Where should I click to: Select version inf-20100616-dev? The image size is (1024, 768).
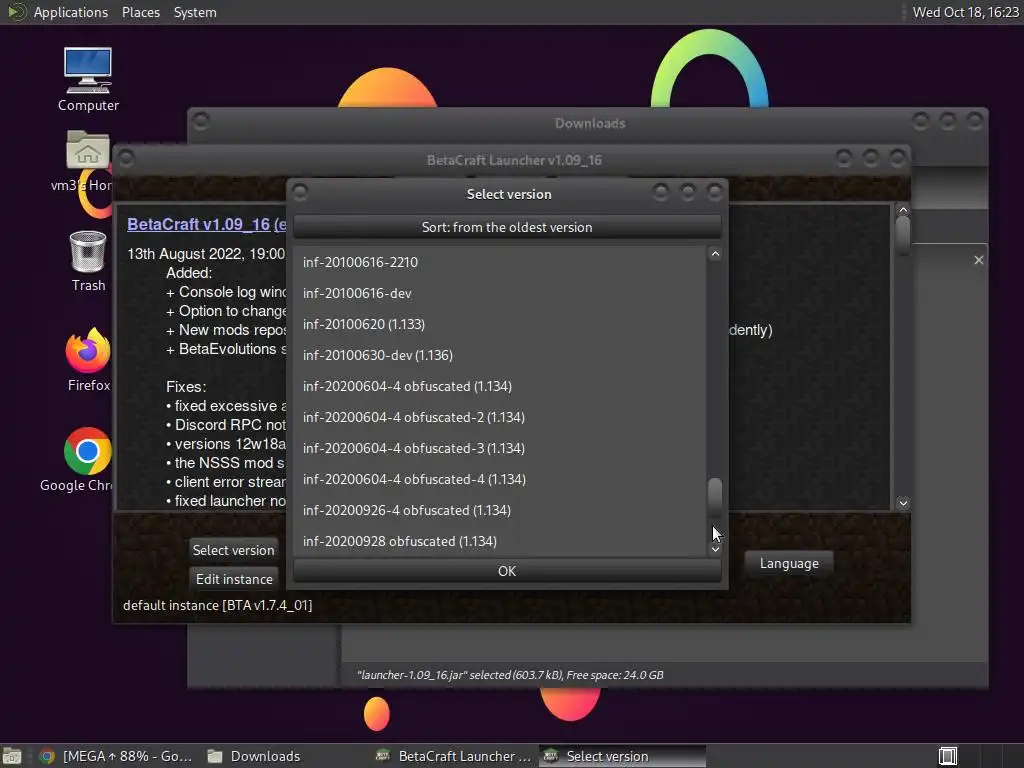[x=500, y=293]
